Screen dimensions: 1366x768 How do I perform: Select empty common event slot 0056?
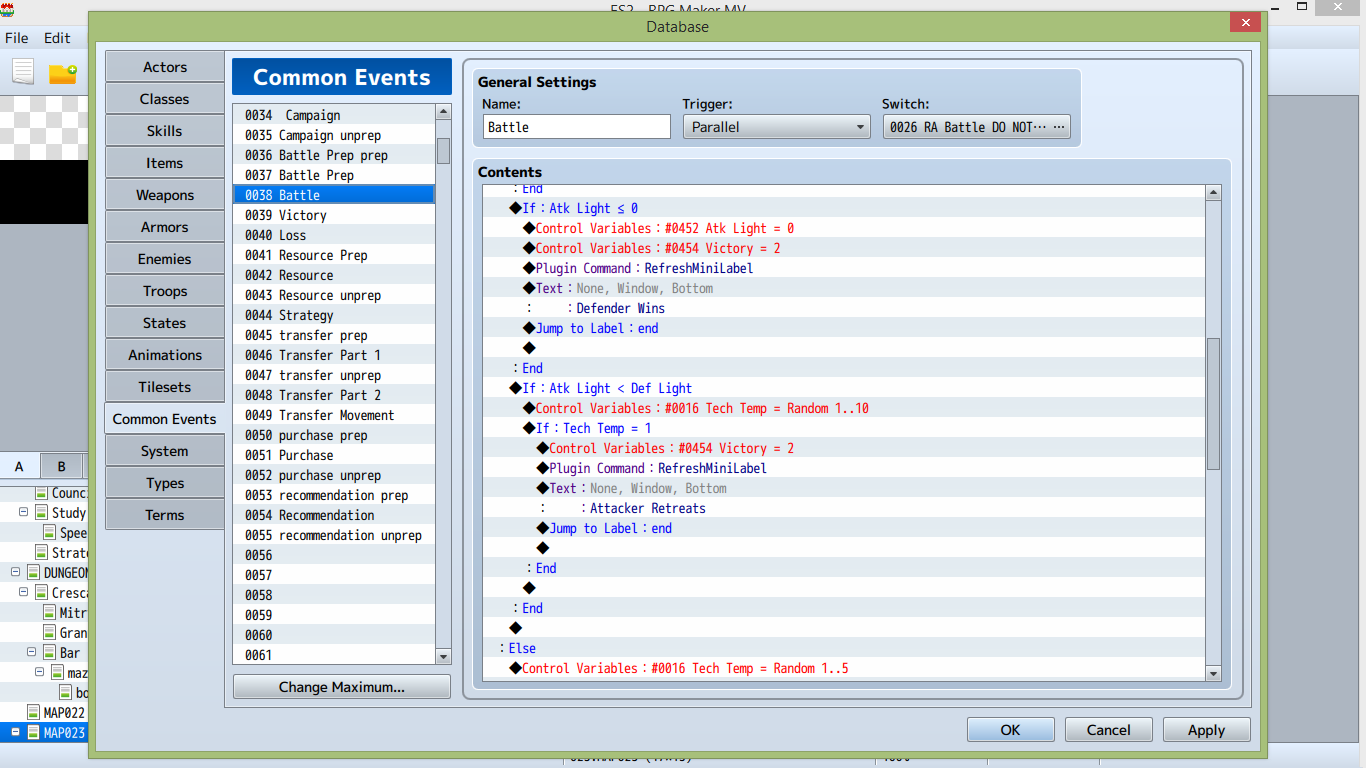(334, 555)
